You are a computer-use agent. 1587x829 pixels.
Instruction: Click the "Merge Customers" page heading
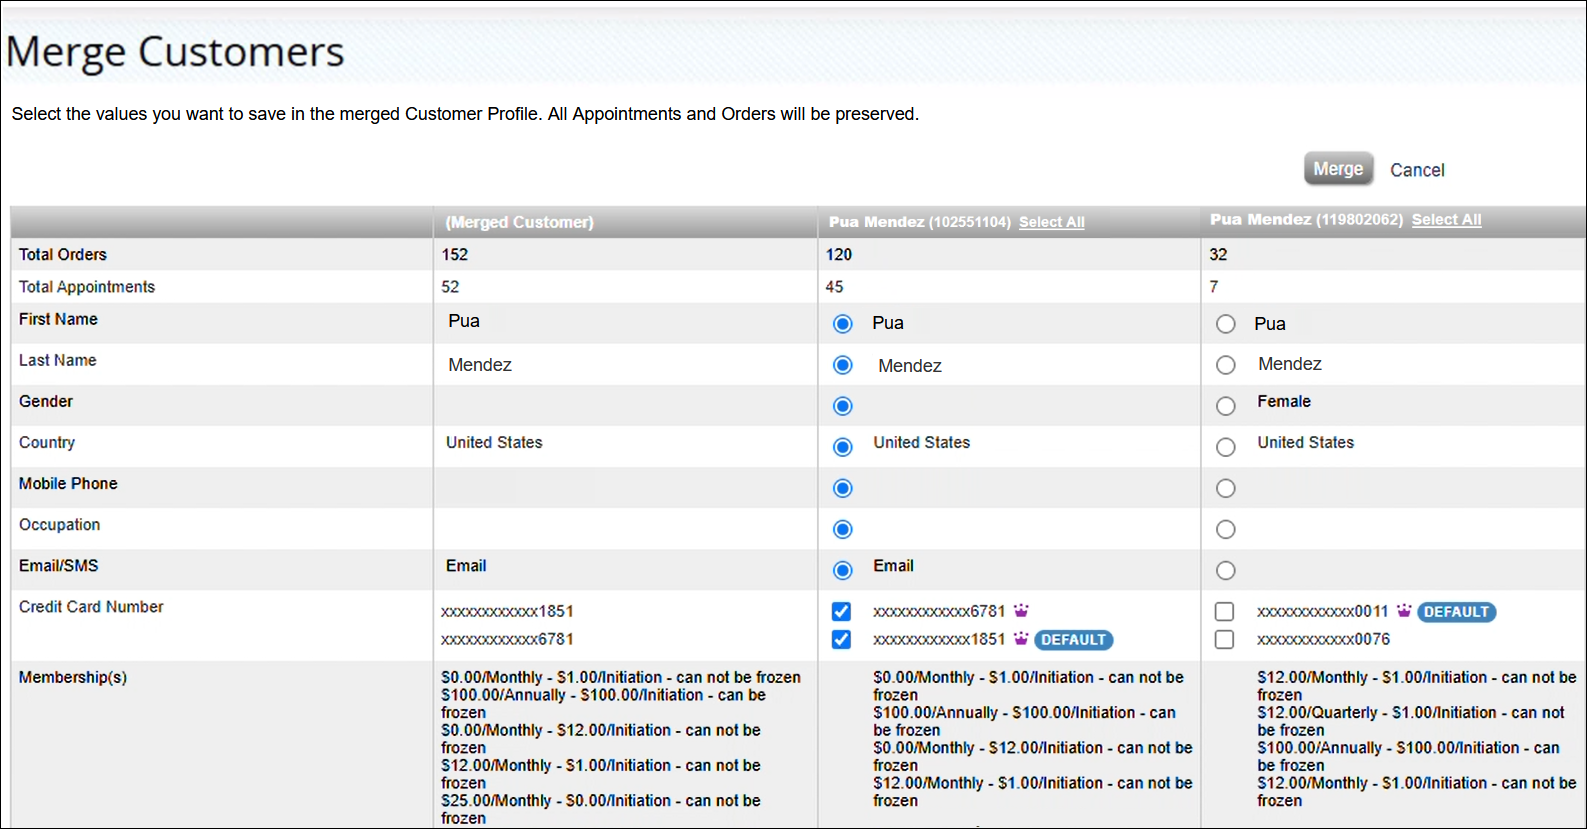click(x=175, y=52)
